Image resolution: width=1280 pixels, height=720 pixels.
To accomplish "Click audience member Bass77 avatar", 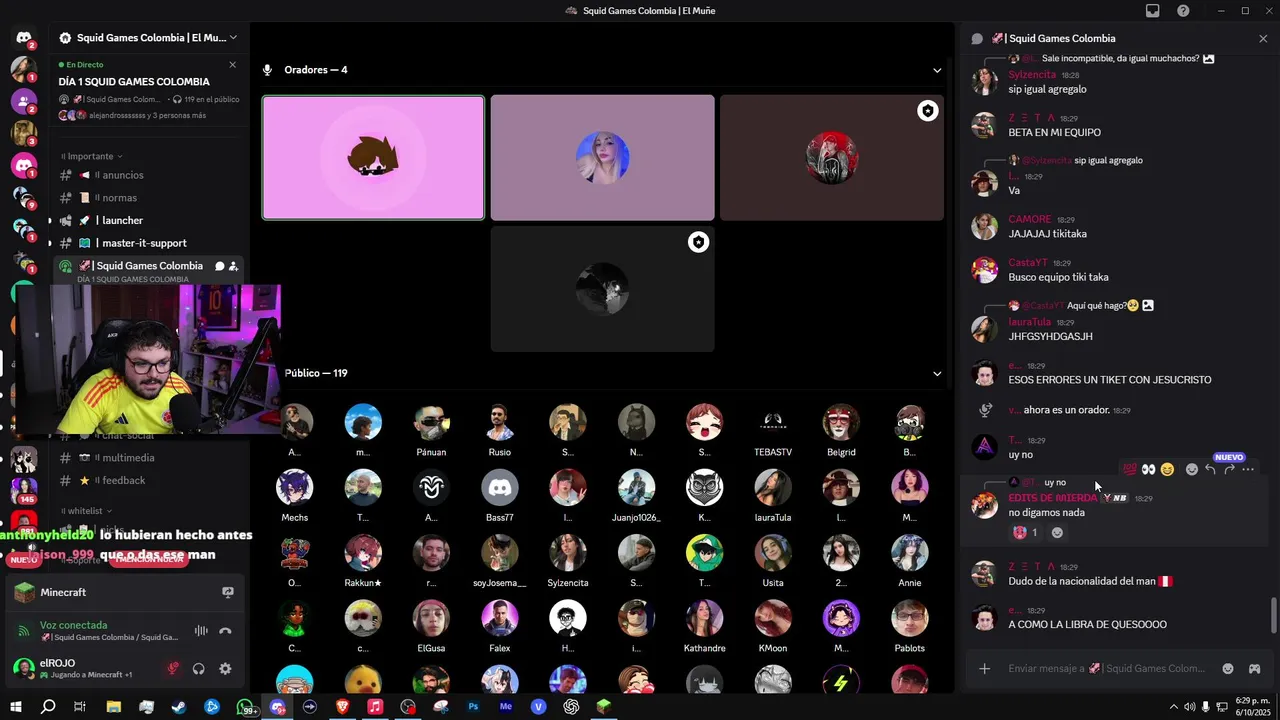I will [499, 487].
